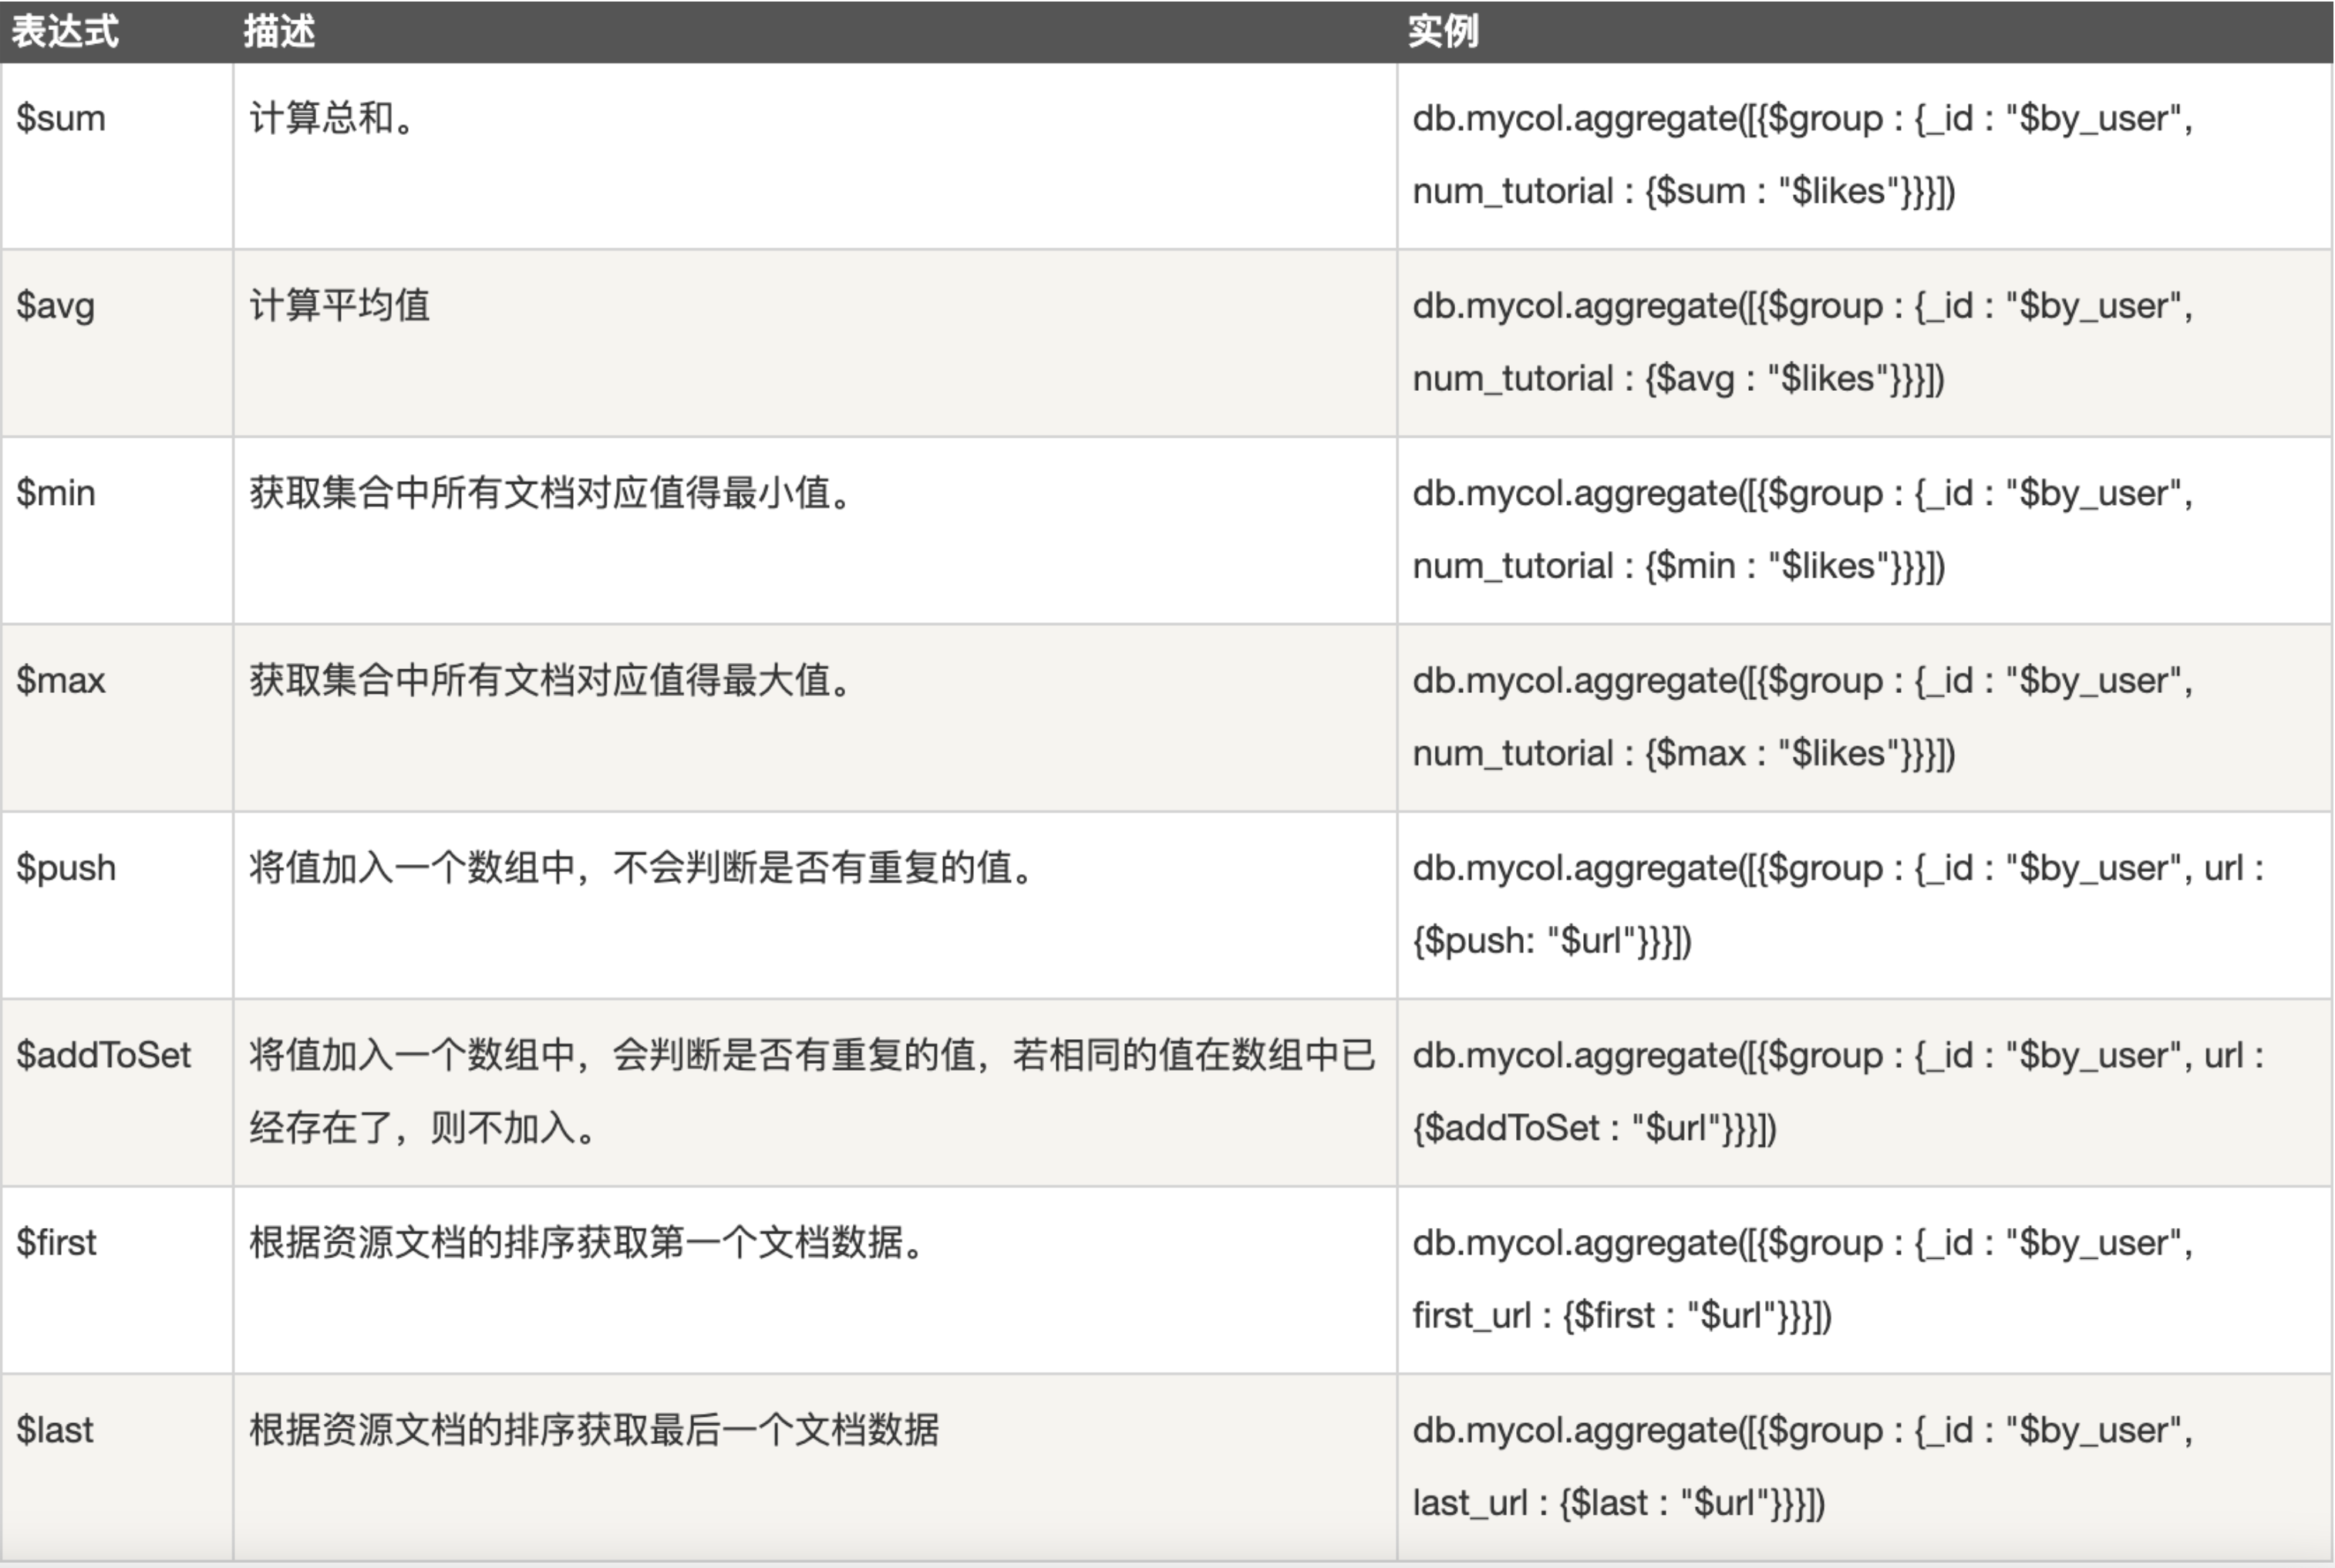Click description 获取集合中所有文档对应值得最小值。
Image resolution: width=2335 pixels, height=1568 pixels.
[550, 493]
